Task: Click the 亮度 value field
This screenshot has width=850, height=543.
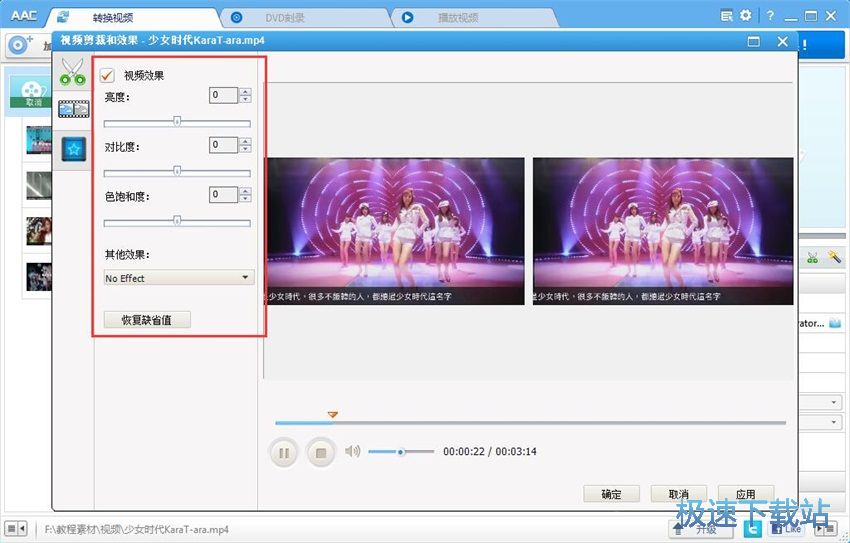Action: [x=223, y=95]
